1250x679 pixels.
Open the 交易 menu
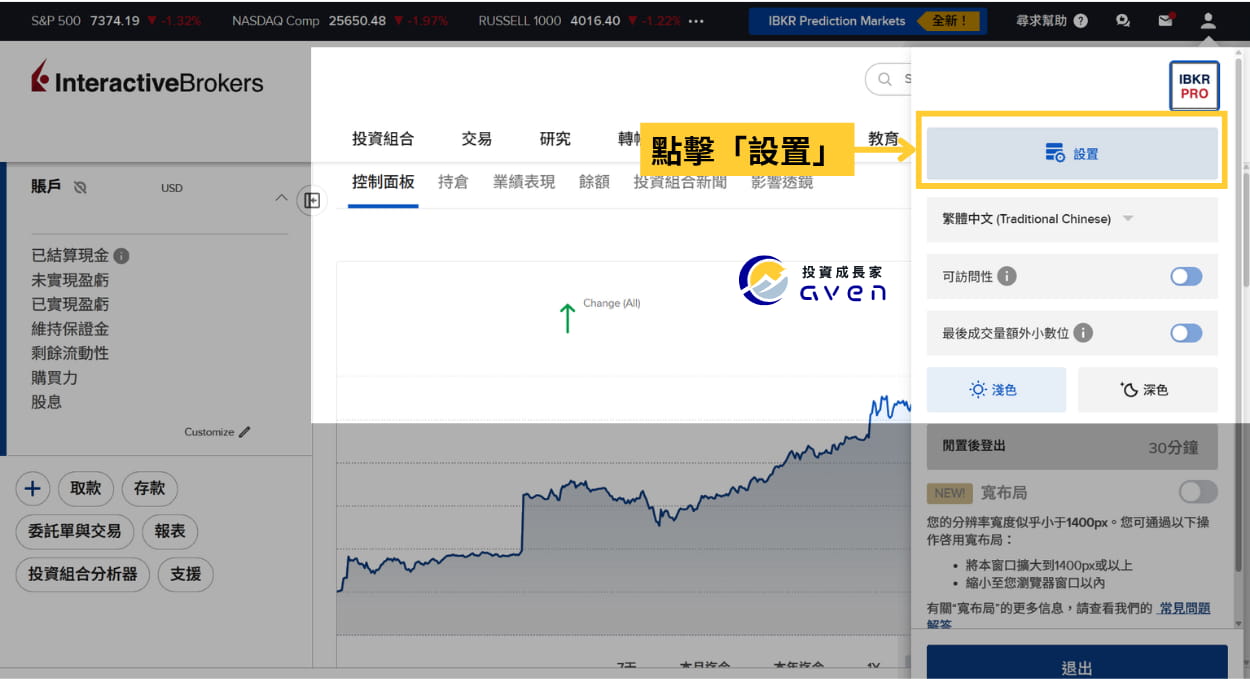click(x=477, y=139)
